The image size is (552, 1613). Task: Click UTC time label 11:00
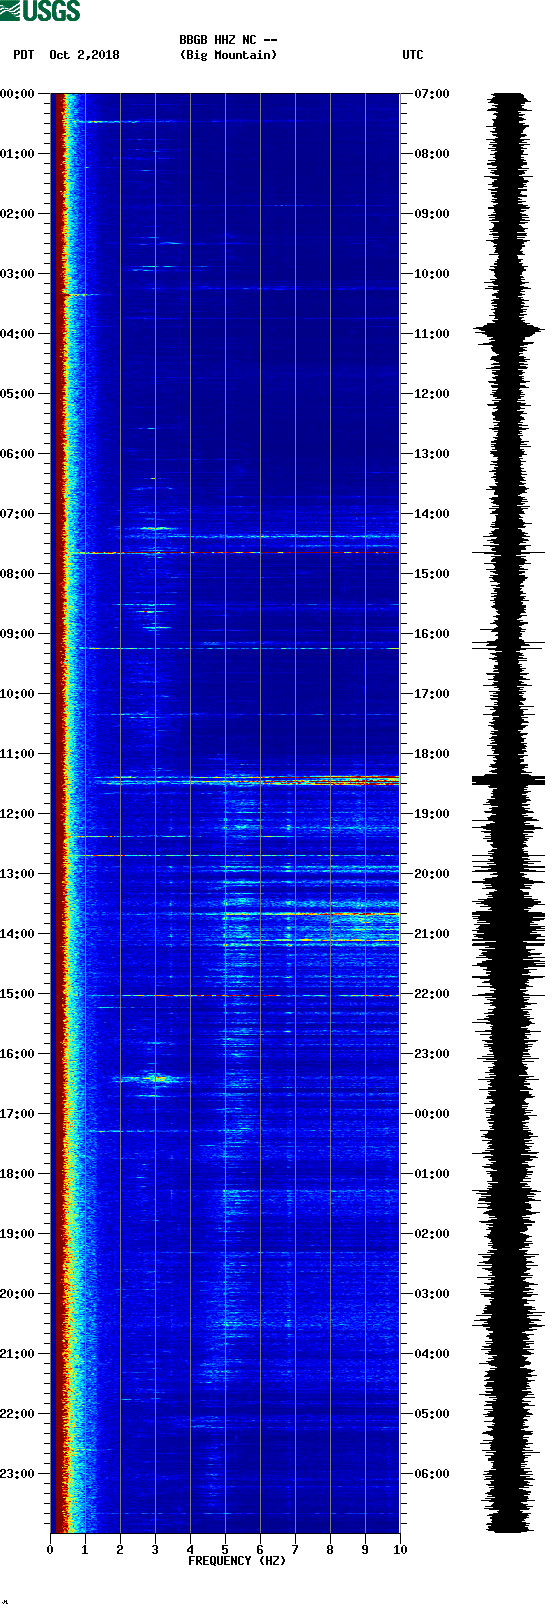point(432,334)
